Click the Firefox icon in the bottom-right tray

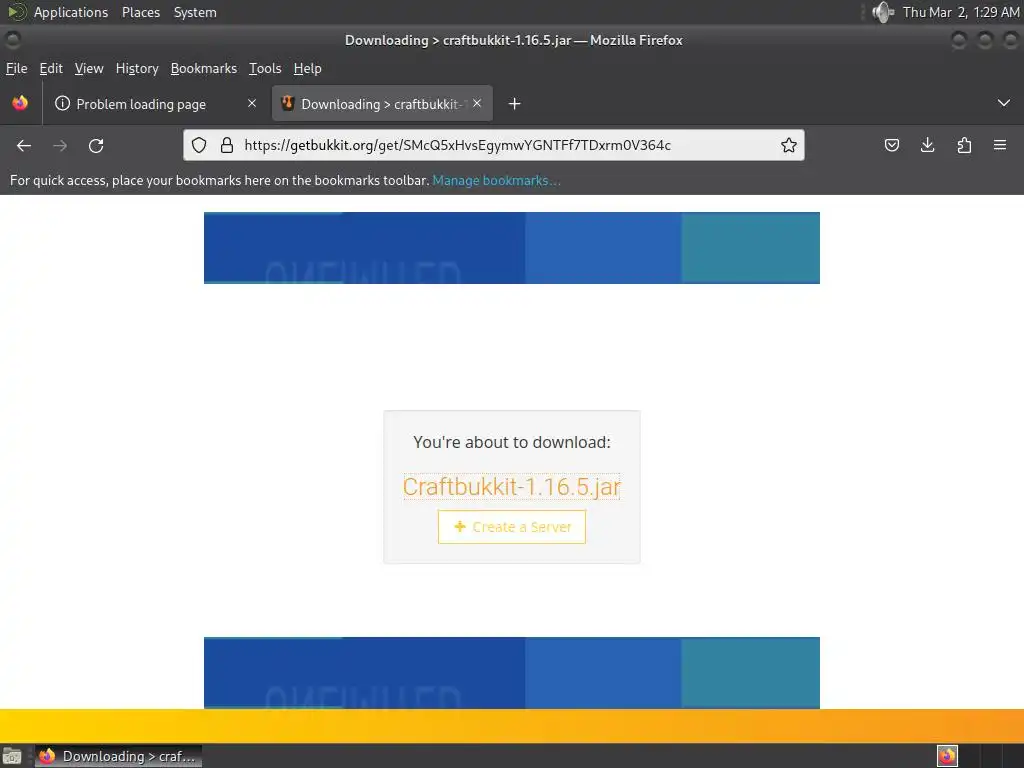[947, 756]
